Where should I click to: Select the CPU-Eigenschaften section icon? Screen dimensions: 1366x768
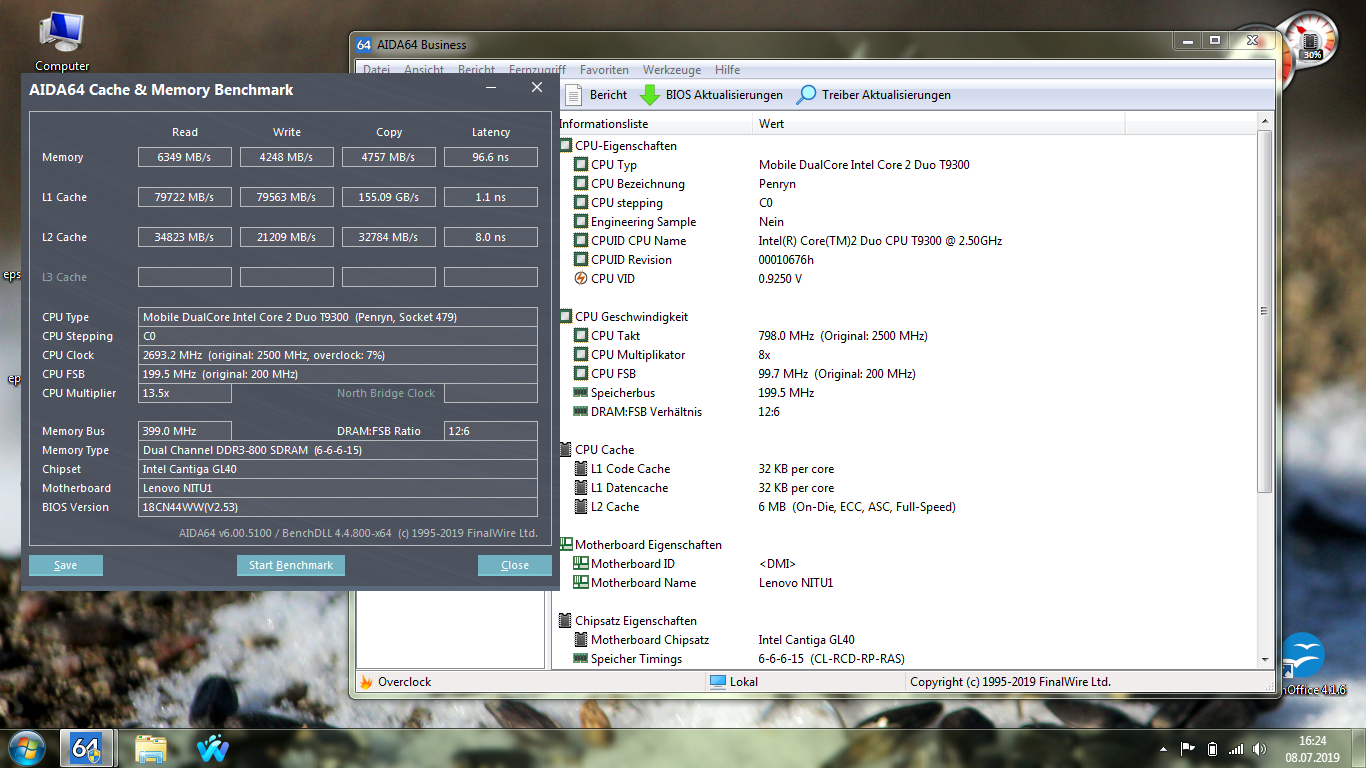[565, 146]
